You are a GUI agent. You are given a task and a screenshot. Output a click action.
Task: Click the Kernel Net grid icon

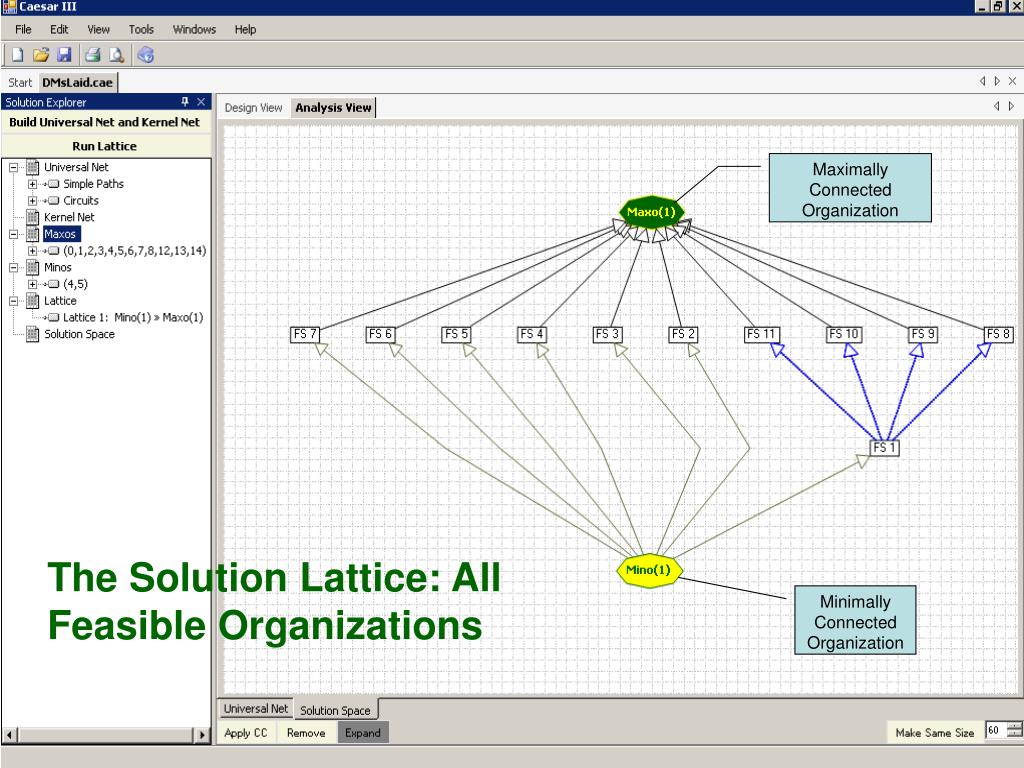tap(33, 217)
